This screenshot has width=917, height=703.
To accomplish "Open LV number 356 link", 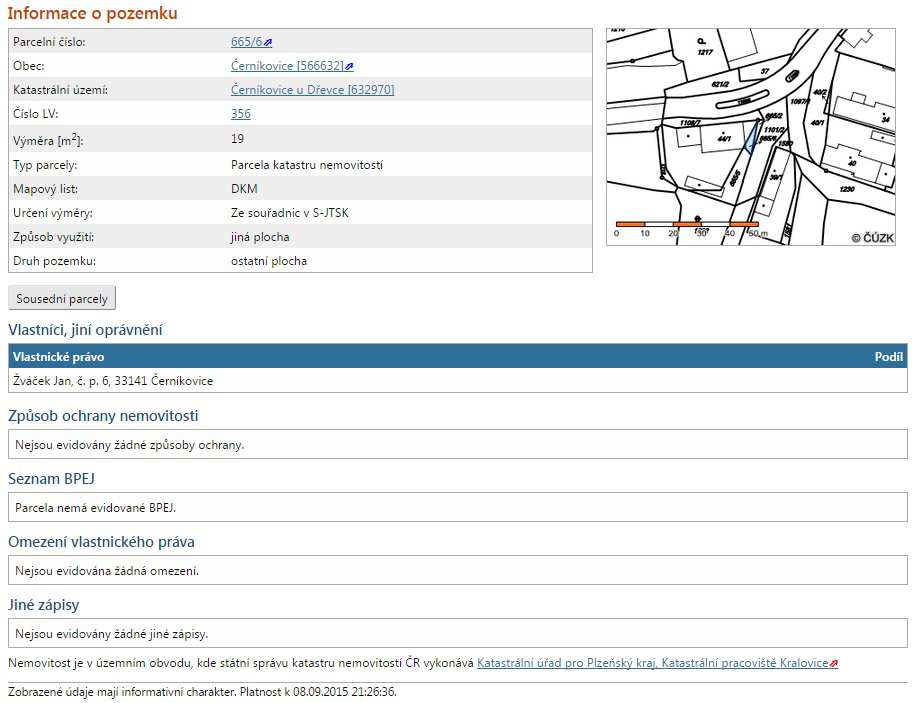I will pos(240,114).
